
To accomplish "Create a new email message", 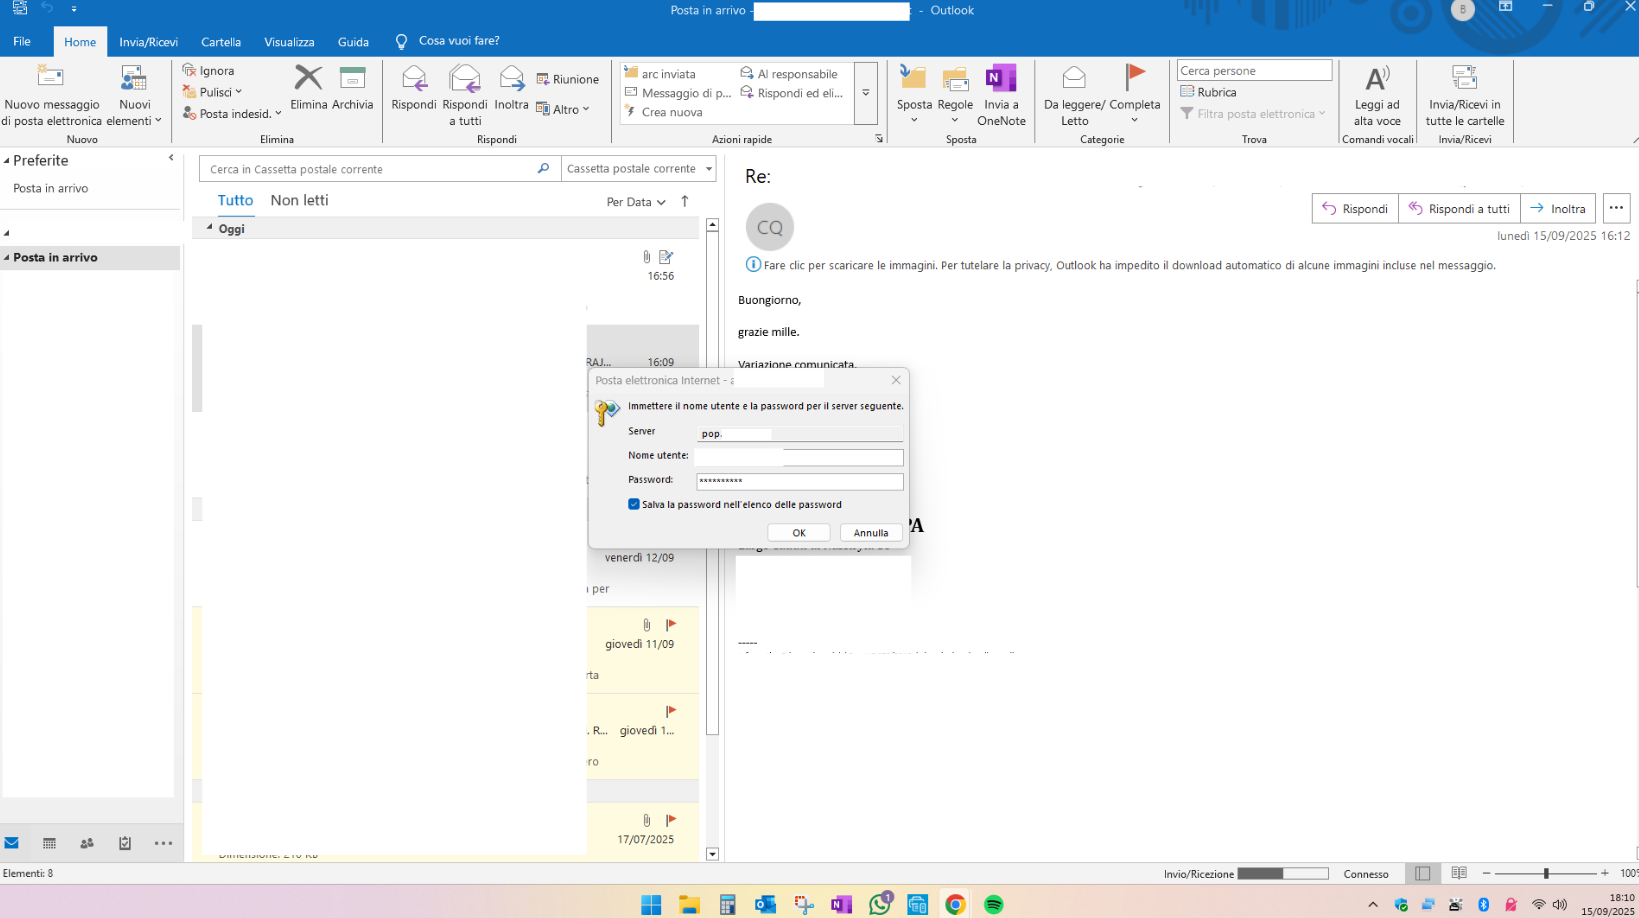I will point(51,95).
